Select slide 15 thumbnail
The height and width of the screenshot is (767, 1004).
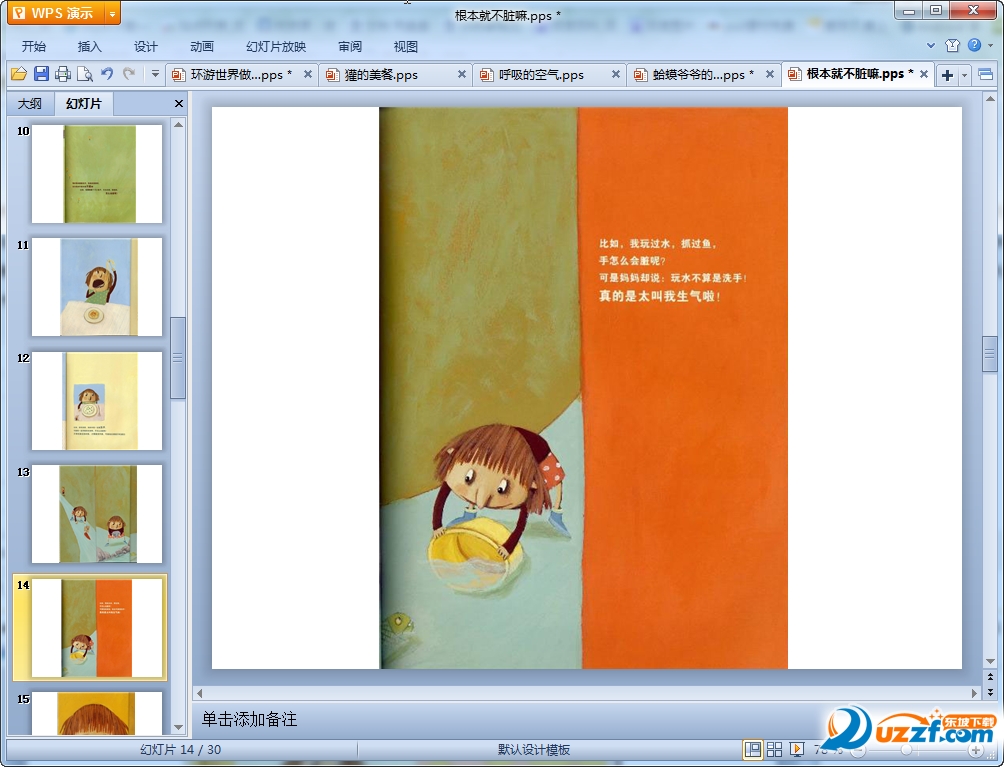[97, 713]
